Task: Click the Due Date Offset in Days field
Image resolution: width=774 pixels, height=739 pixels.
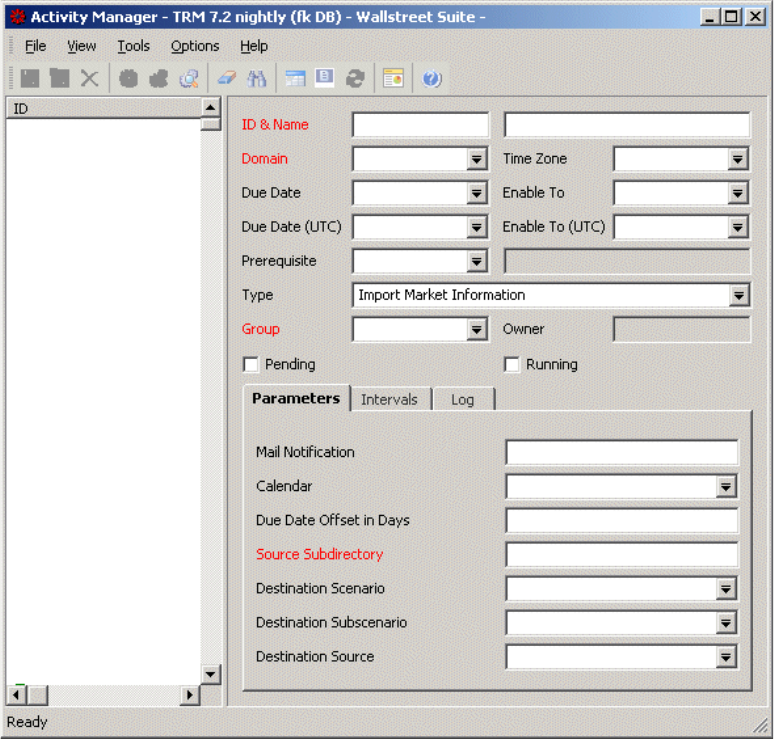Action: click(x=622, y=520)
